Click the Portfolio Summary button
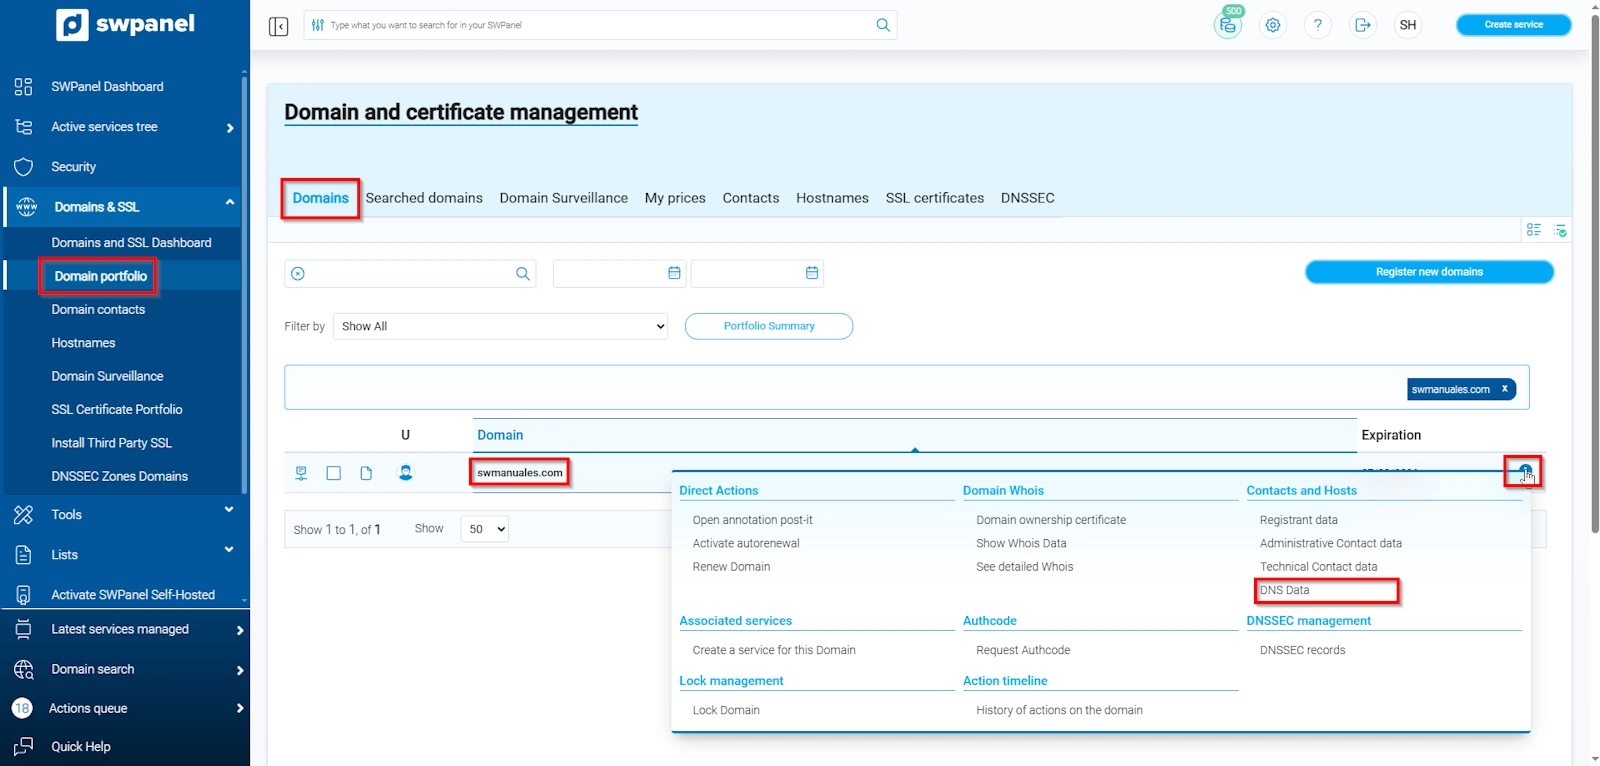The width and height of the screenshot is (1600, 766). click(x=769, y=326)
